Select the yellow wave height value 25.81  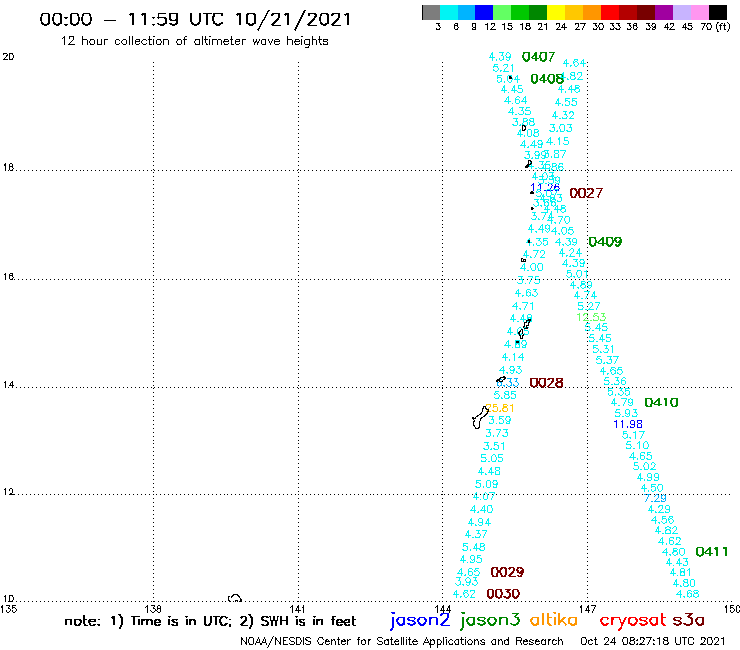[500, 408]
